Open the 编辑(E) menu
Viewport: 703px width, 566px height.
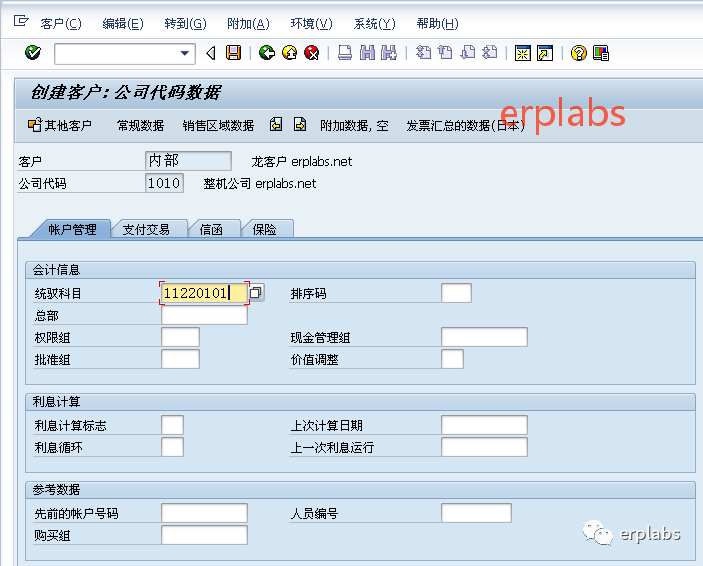pos(123,23)
